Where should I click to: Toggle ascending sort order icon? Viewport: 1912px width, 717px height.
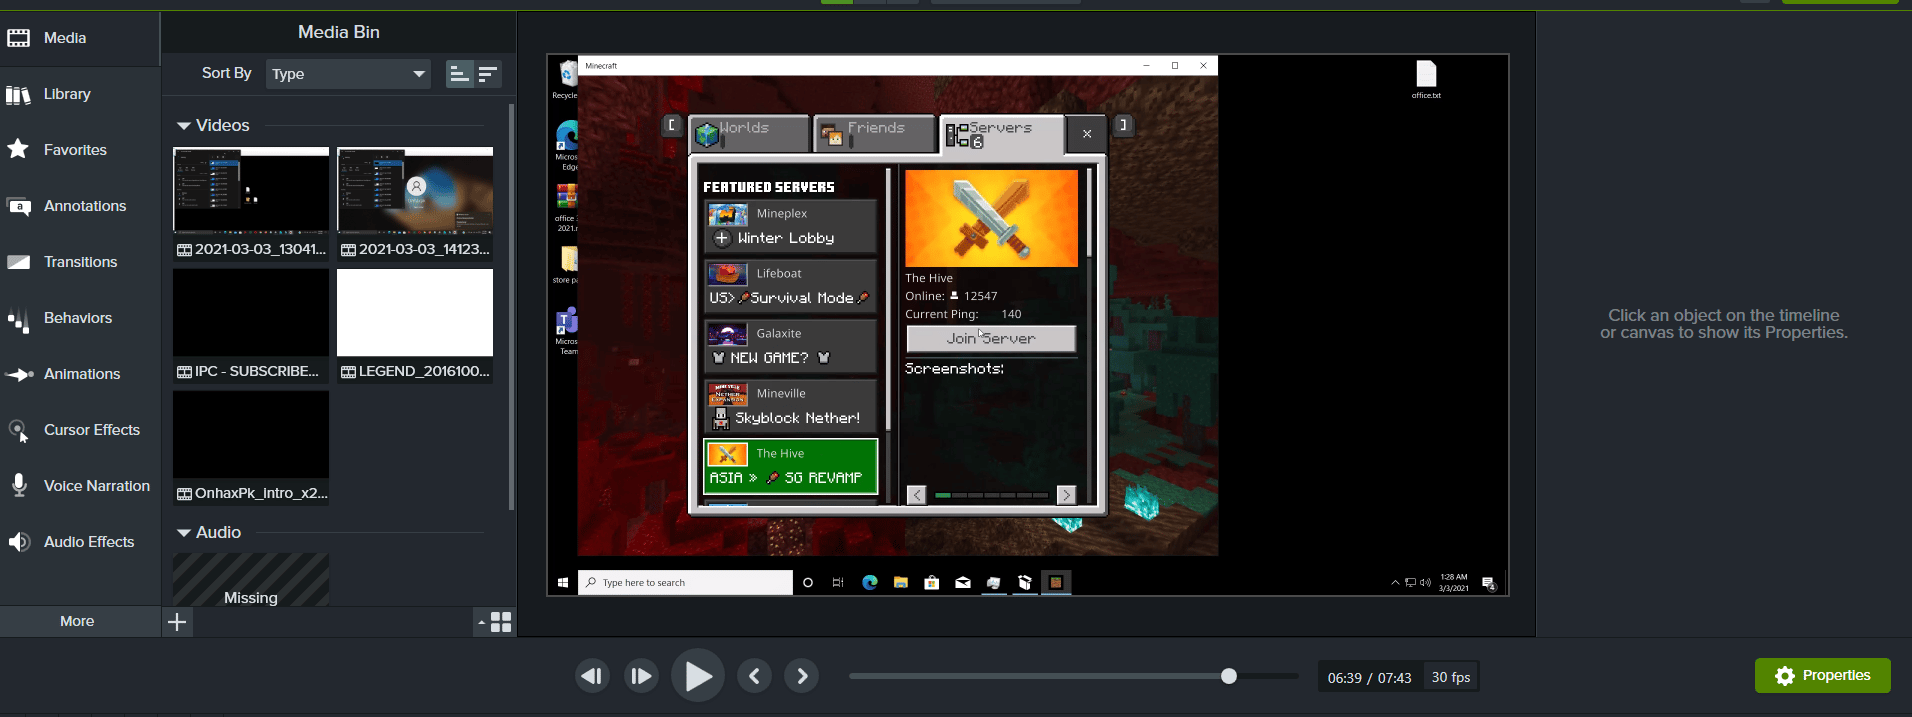tap(459, 74)
